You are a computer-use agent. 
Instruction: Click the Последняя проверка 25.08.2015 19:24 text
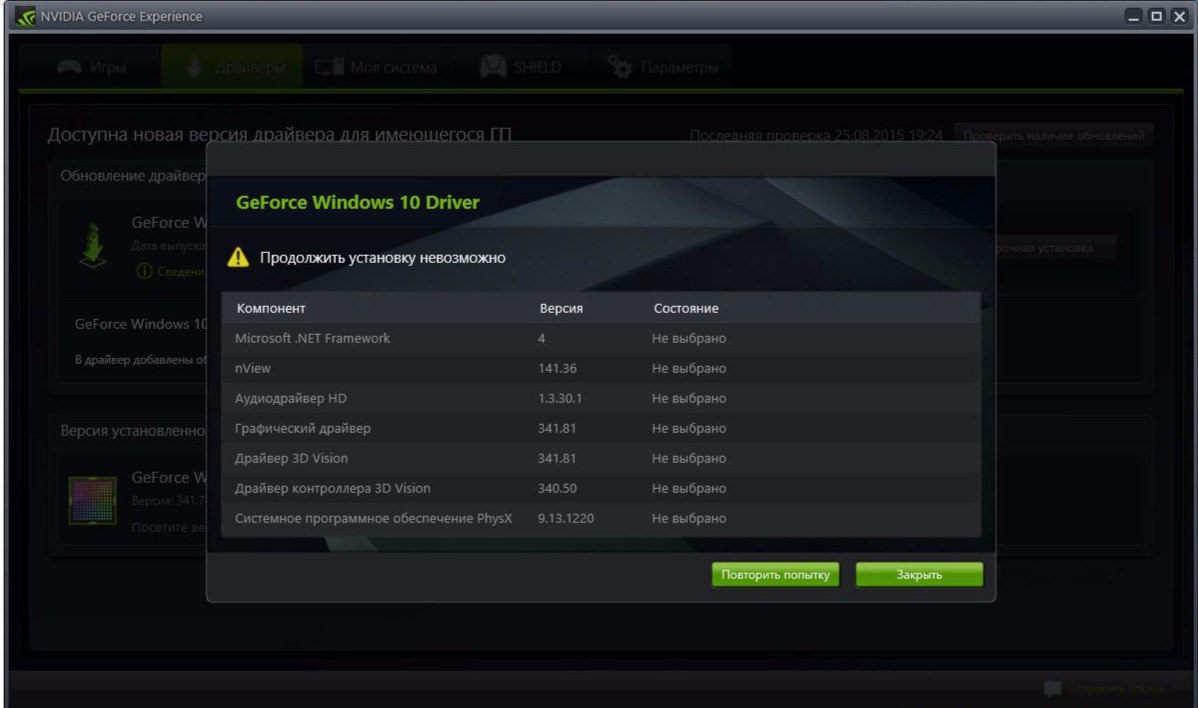(x=816, y=136)
